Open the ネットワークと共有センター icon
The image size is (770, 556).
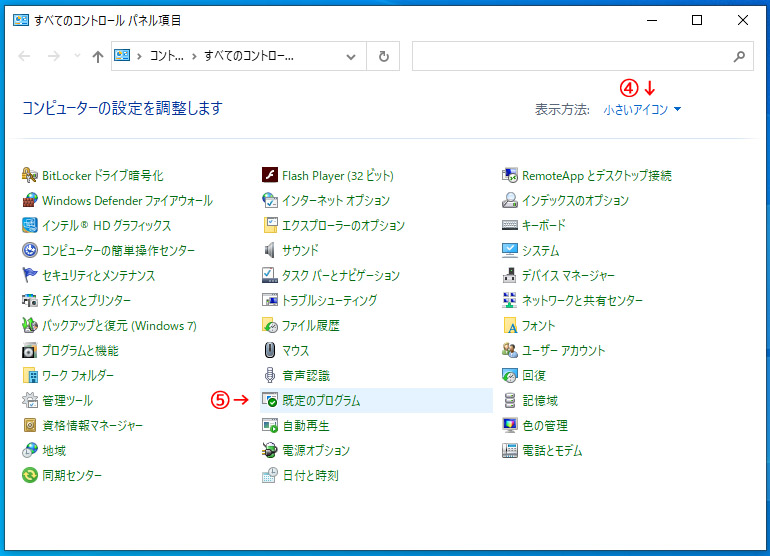(510, 300)
